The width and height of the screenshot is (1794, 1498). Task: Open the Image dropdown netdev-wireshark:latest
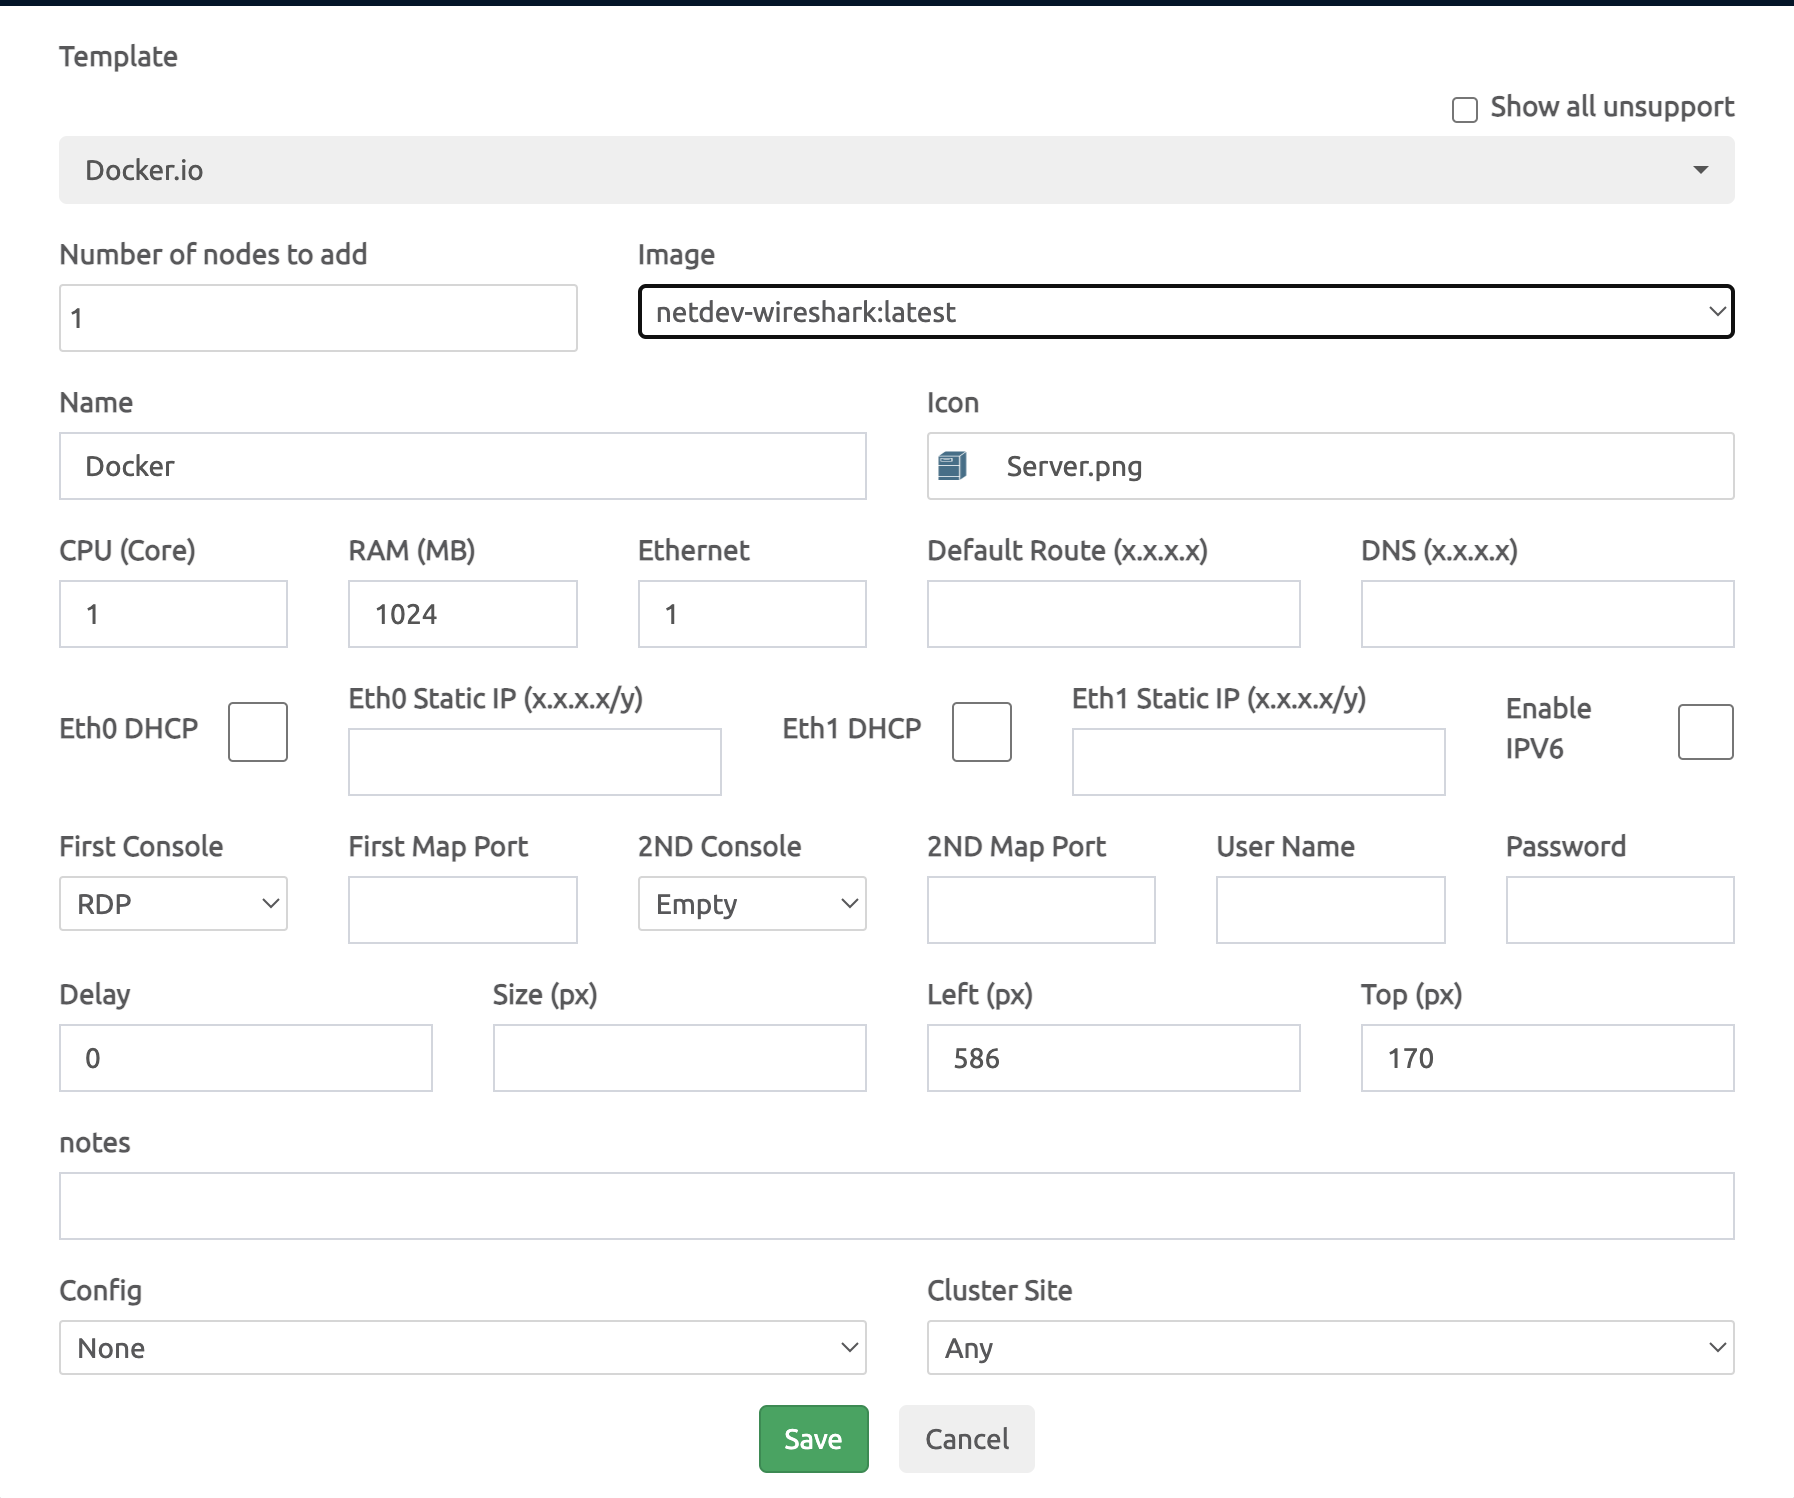(1186, 312)
